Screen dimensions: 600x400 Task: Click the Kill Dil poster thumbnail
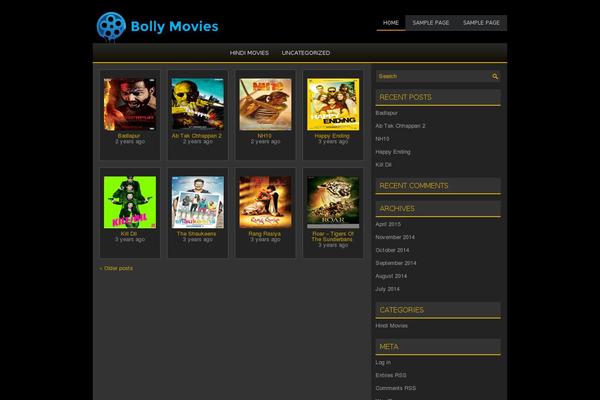(x=130, y=202)
